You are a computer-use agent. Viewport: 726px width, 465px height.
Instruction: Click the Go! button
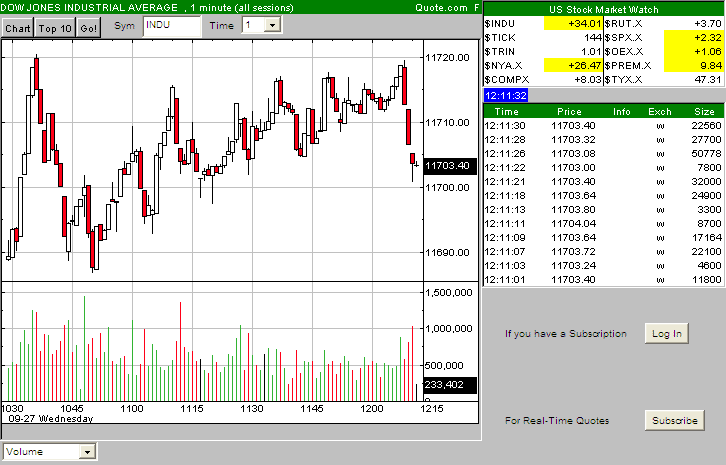pos(88,28)
